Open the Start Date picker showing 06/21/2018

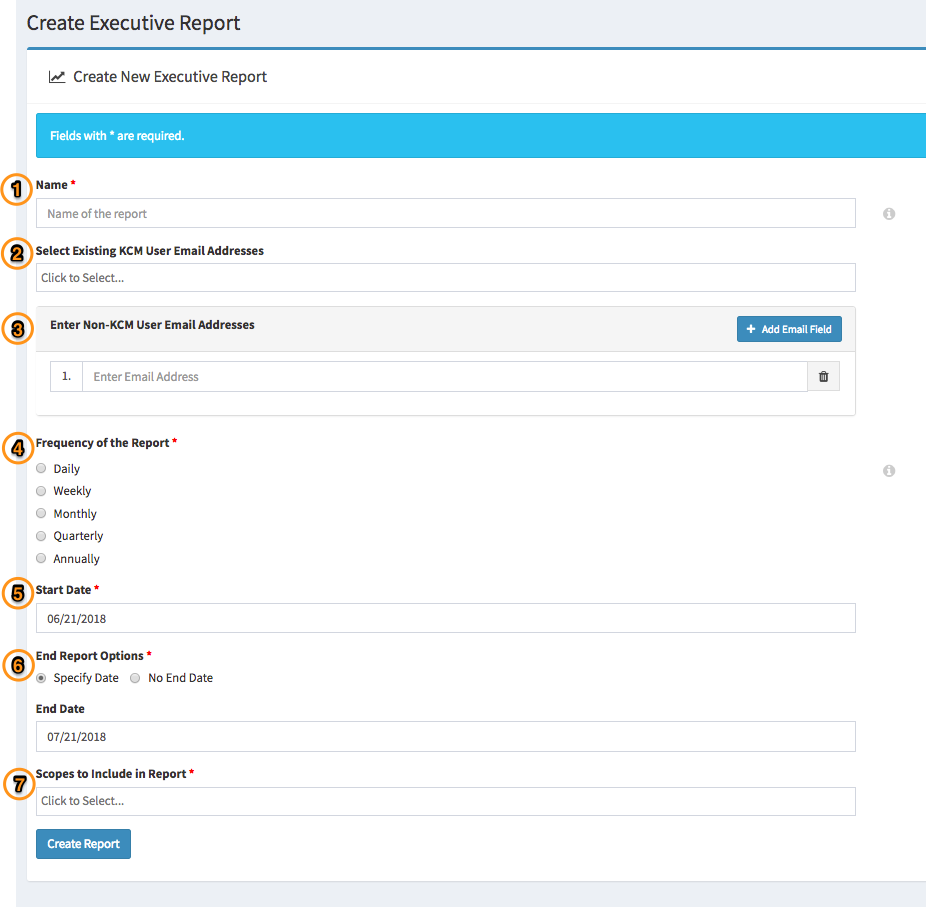click(x=446, y=617)
